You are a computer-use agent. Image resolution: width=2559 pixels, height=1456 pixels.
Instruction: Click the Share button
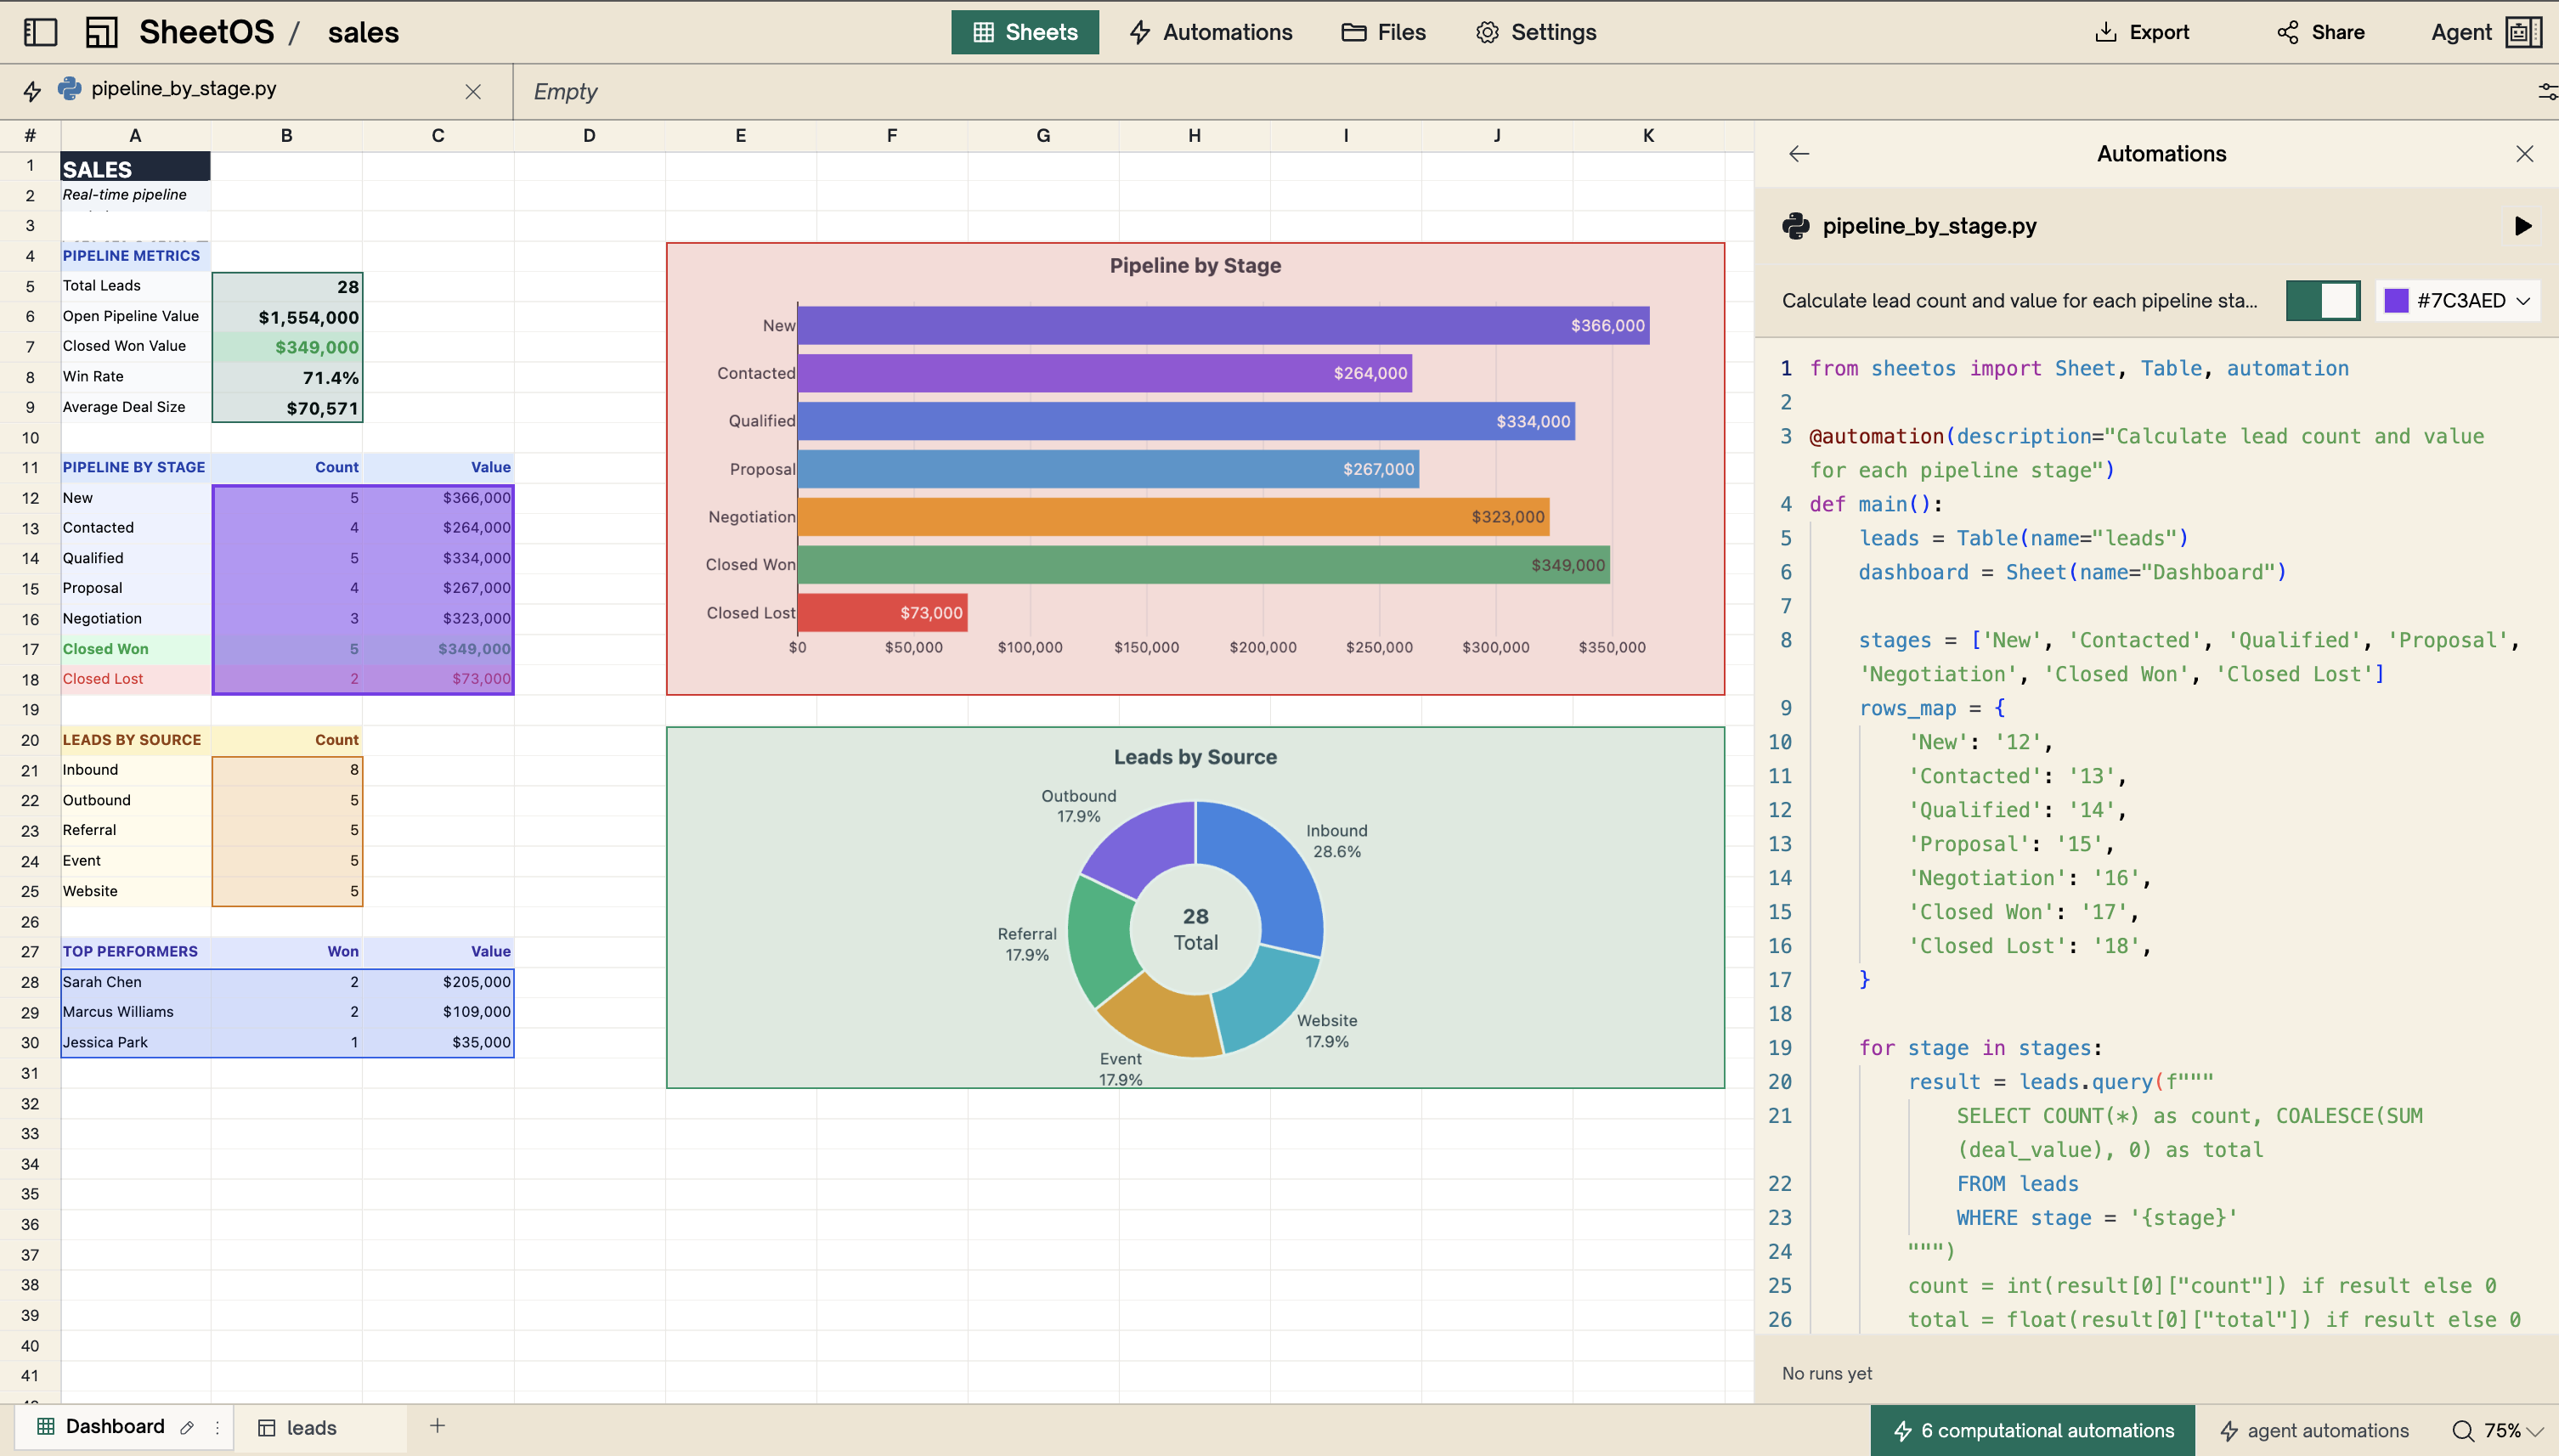point(2320,32)
